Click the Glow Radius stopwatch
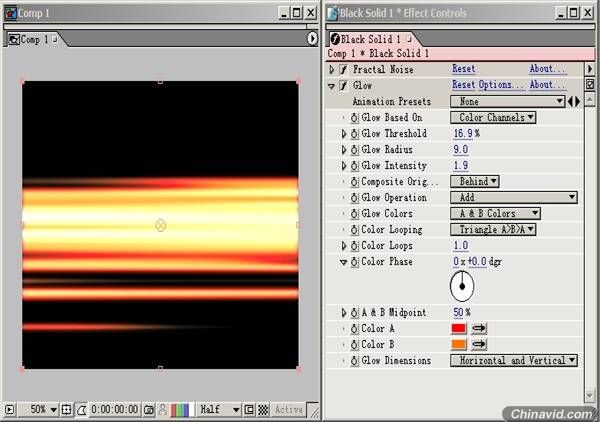Viewport: 600px width, 422px height. pyautogui.click(x=354, y=150)
